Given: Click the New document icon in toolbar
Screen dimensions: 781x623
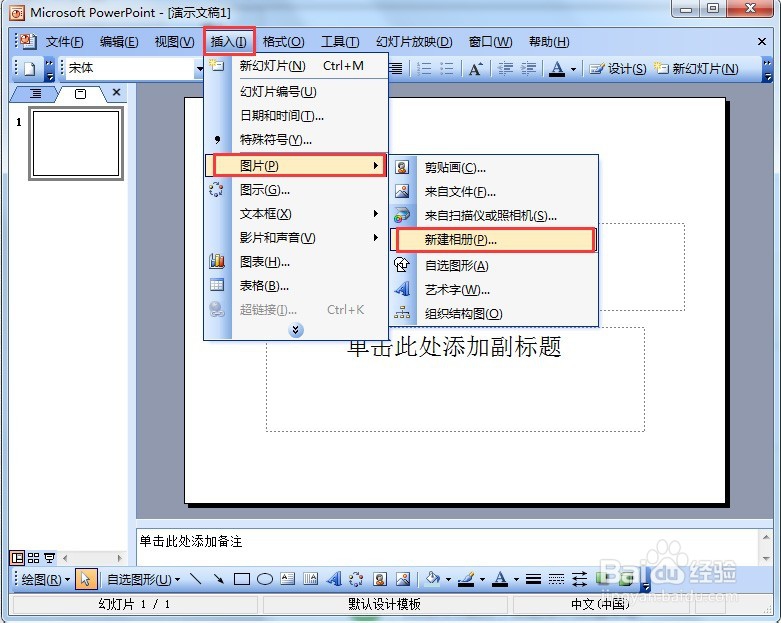Looking at the screenshot, I should point(29,68).
